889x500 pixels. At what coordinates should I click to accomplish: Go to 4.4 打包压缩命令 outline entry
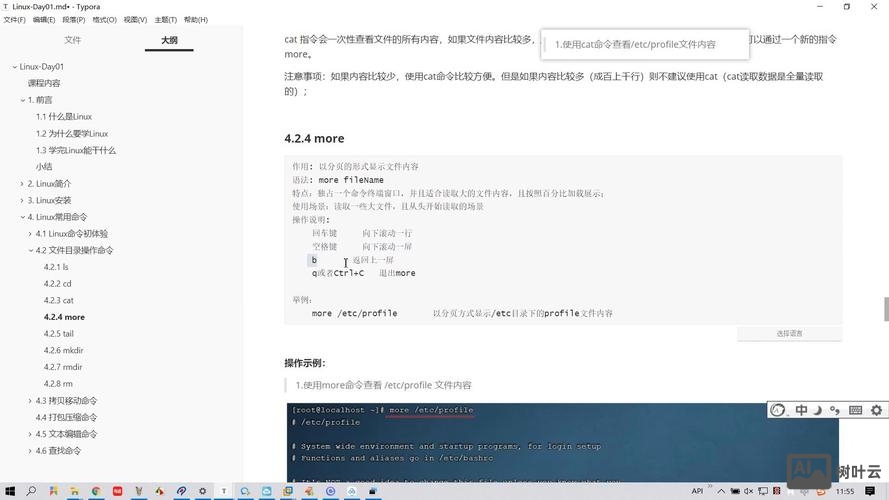66,417
